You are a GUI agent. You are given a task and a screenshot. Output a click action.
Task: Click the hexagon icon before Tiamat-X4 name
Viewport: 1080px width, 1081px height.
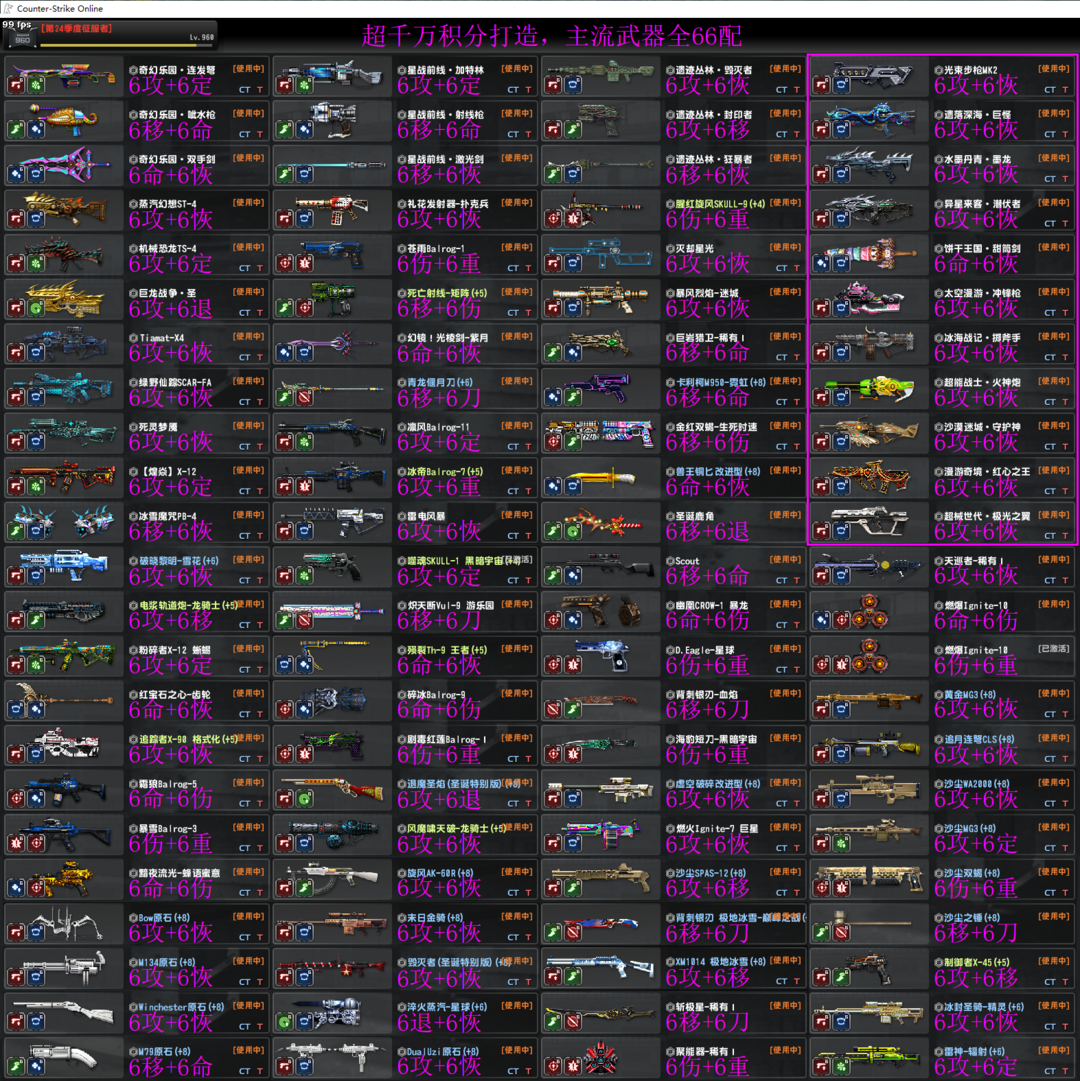[133, 338]
